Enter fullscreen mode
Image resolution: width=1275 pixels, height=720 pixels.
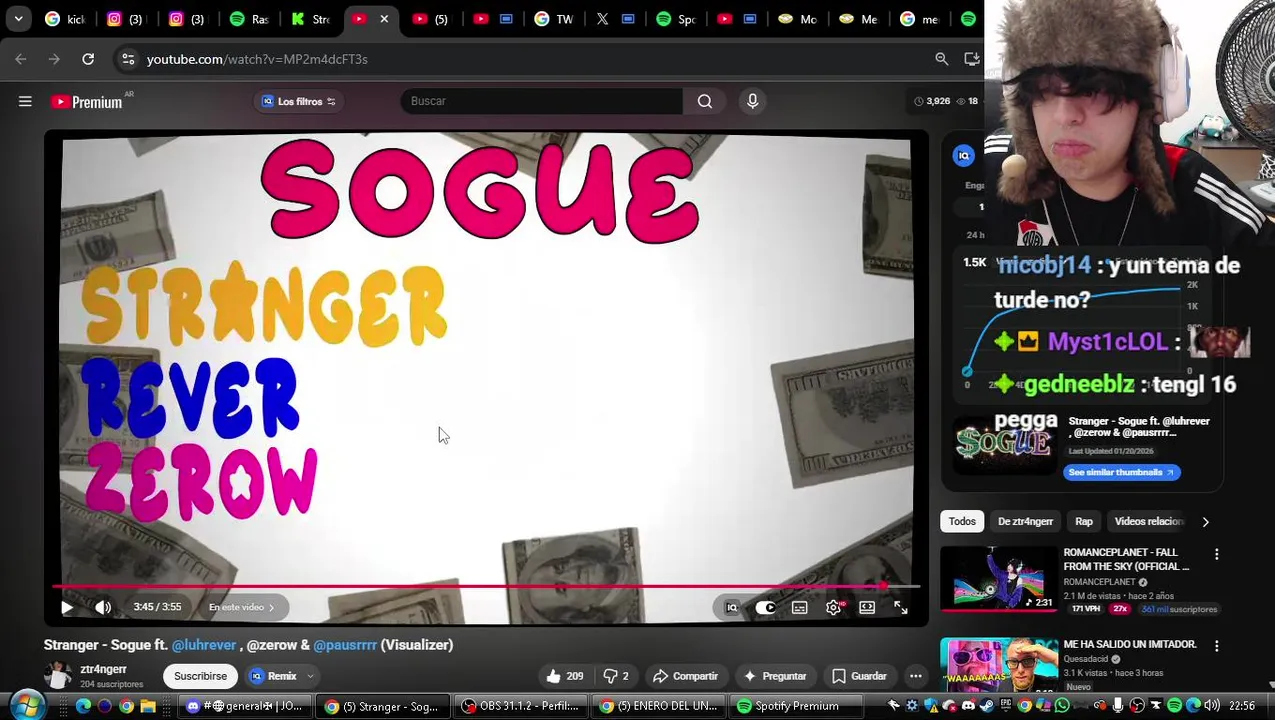(901, 607)
